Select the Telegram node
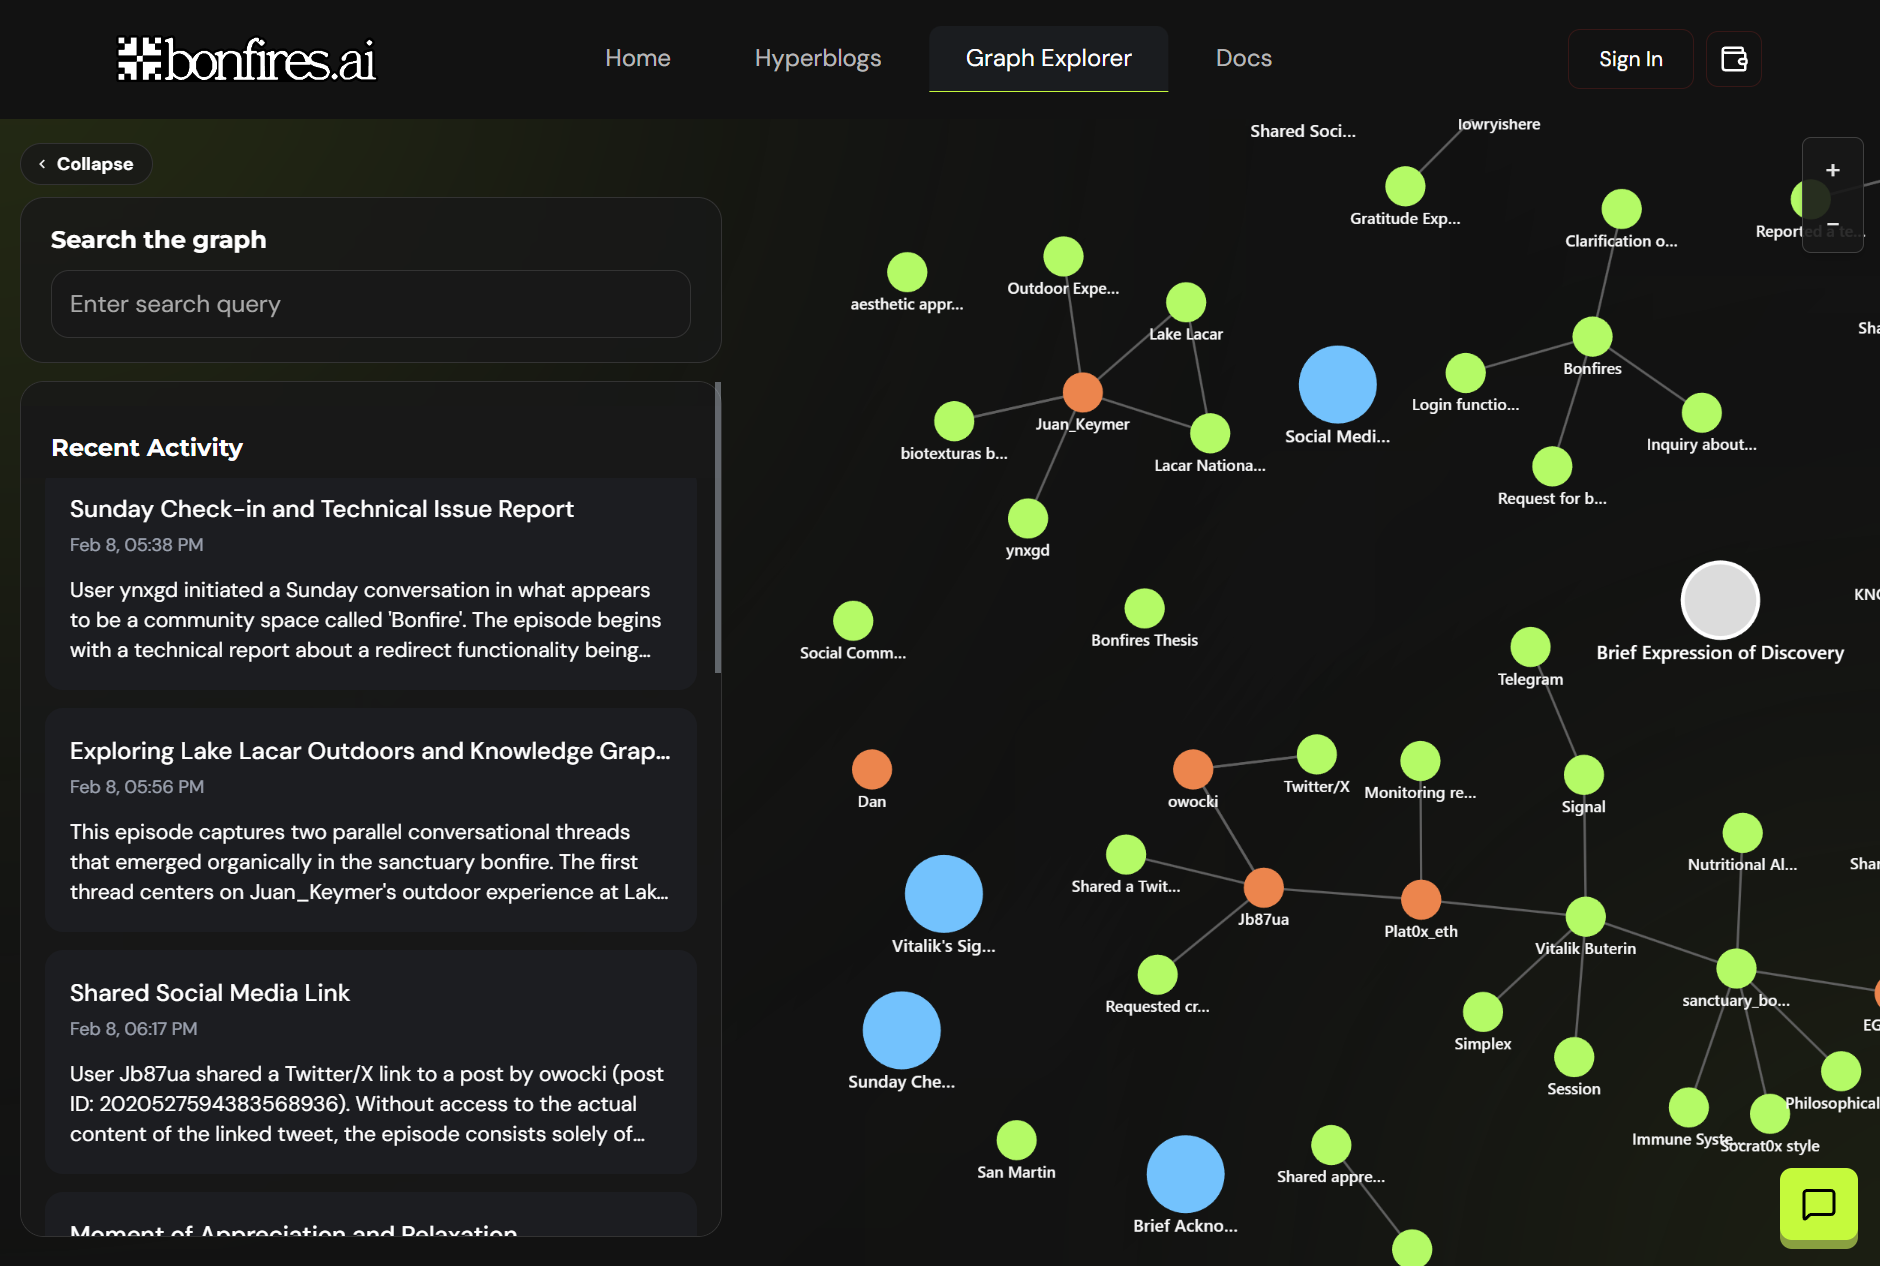The height and width of the screenshot is (1266, 1880). click(1530, 647)
